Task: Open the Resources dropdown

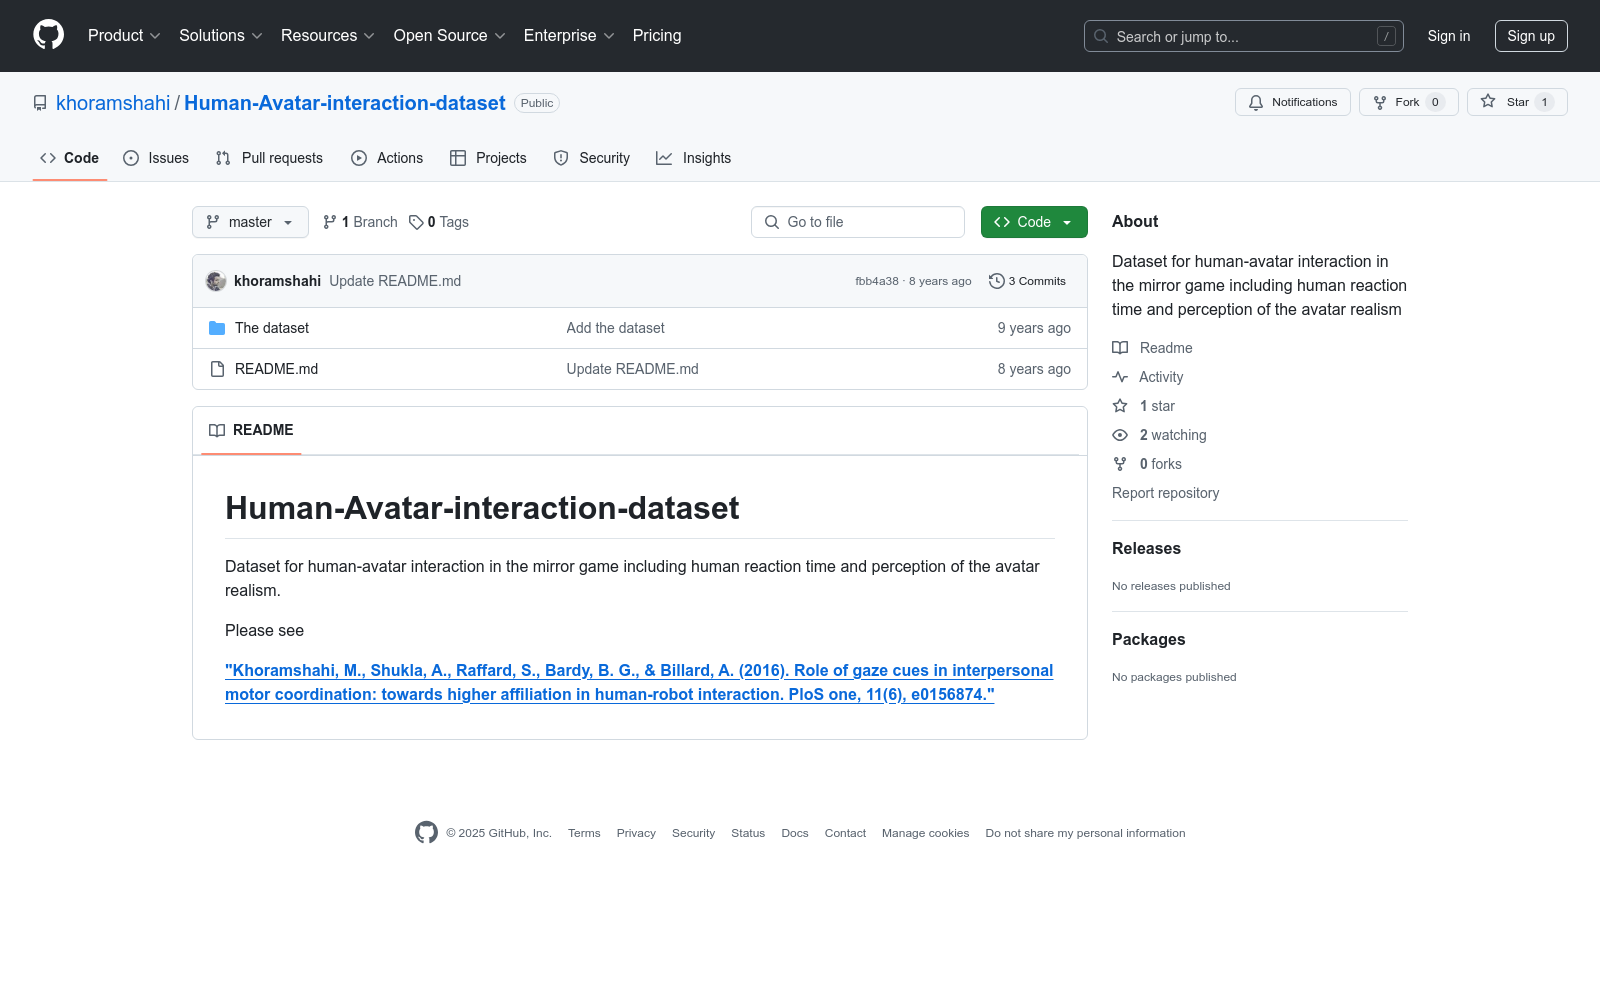Action: (328, 35)
